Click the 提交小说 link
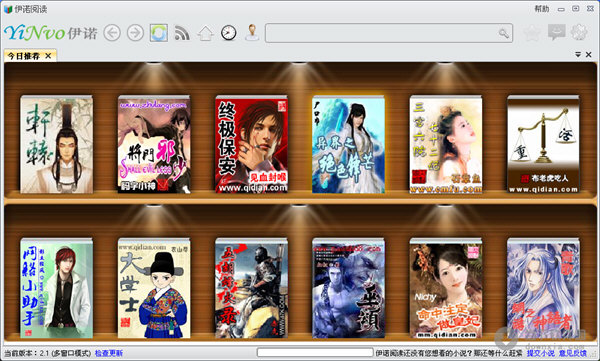Viewport: 600px width, 361px height. pos(540,353)
